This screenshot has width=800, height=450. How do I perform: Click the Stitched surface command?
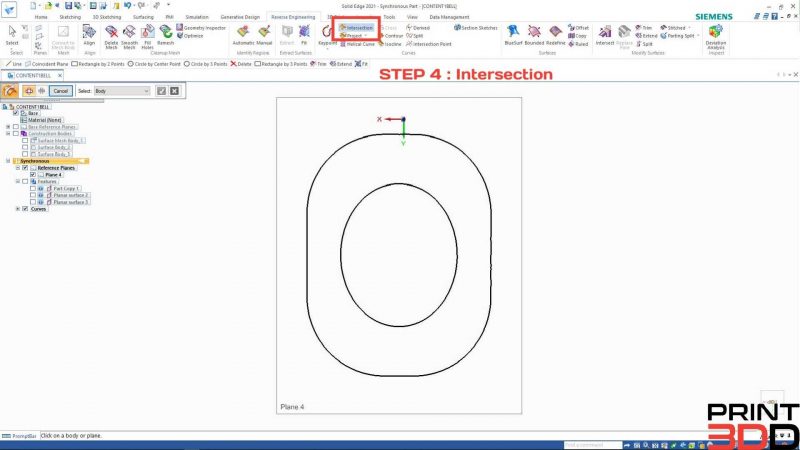(672, 28)
